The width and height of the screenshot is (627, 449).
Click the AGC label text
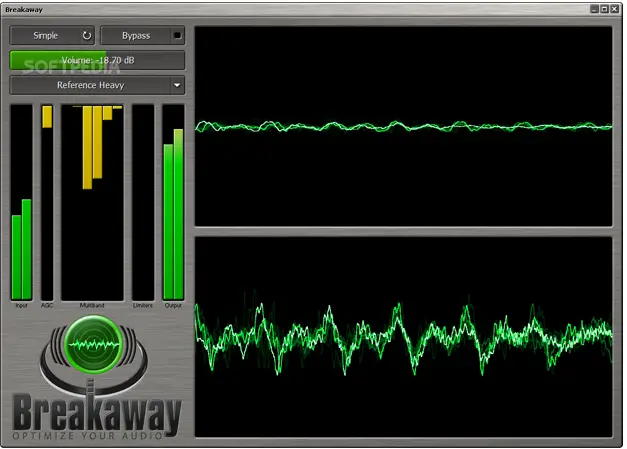click(47, 305)
